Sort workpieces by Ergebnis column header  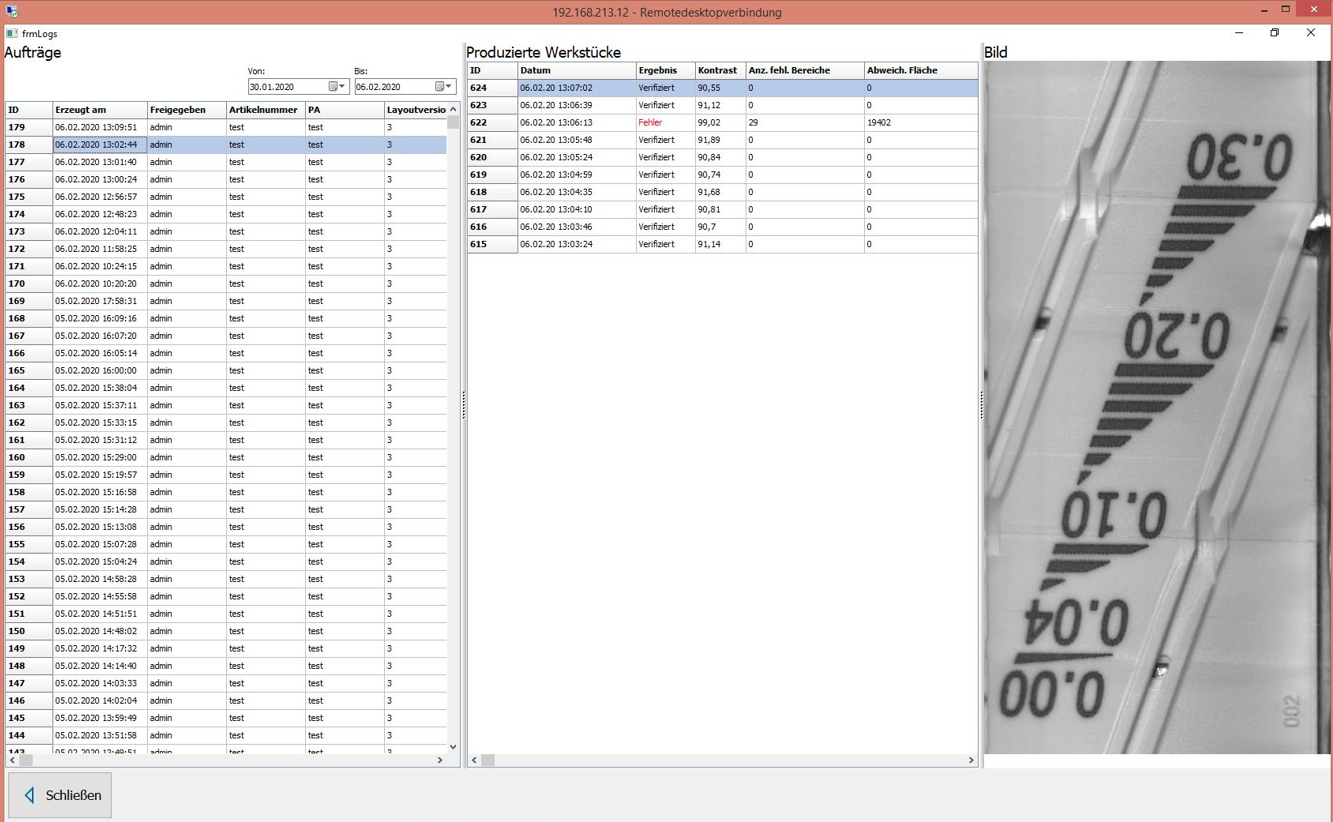(664, 71)
